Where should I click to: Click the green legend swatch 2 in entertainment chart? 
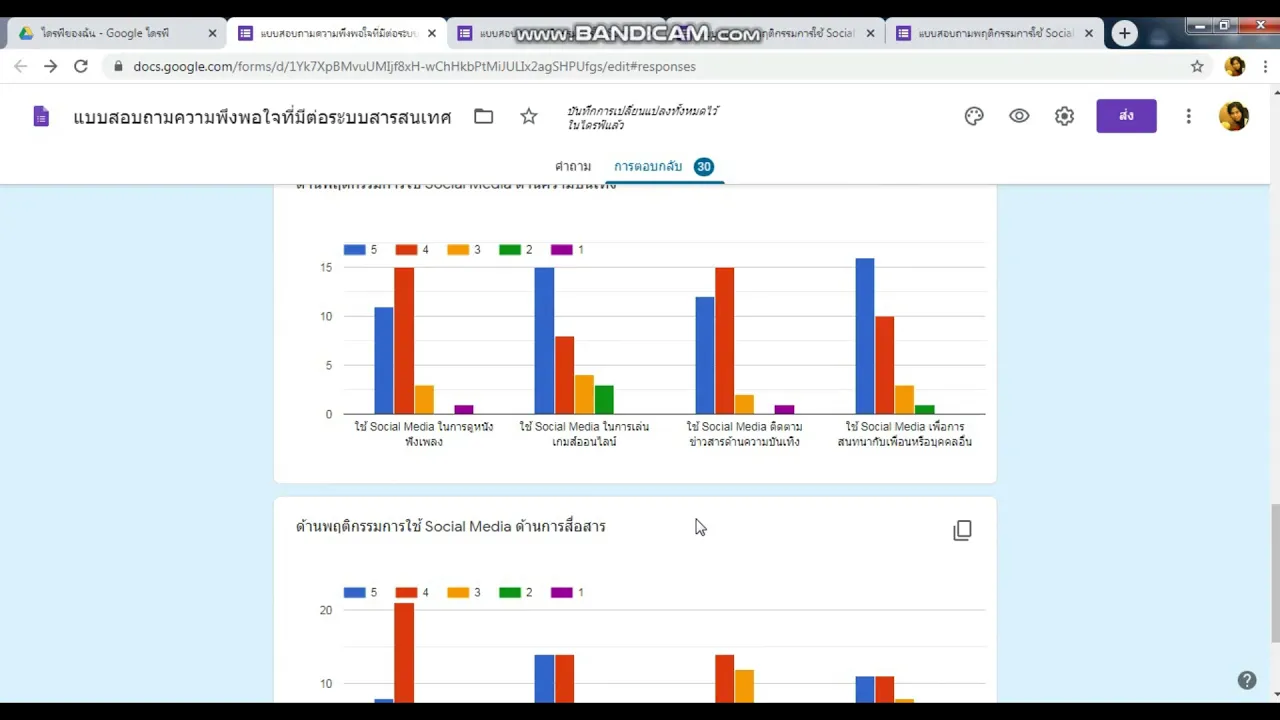(510, 250)
